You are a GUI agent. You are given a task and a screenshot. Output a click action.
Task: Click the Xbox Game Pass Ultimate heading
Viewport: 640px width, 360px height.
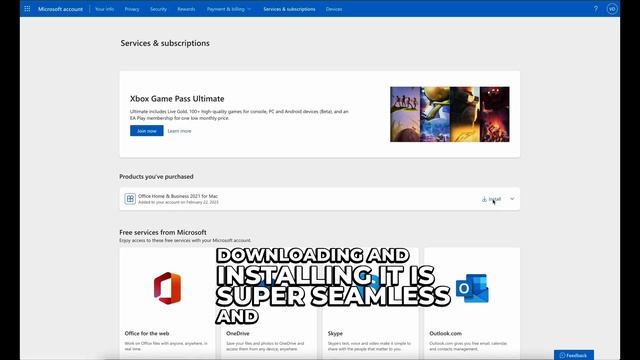coord(177,99)
